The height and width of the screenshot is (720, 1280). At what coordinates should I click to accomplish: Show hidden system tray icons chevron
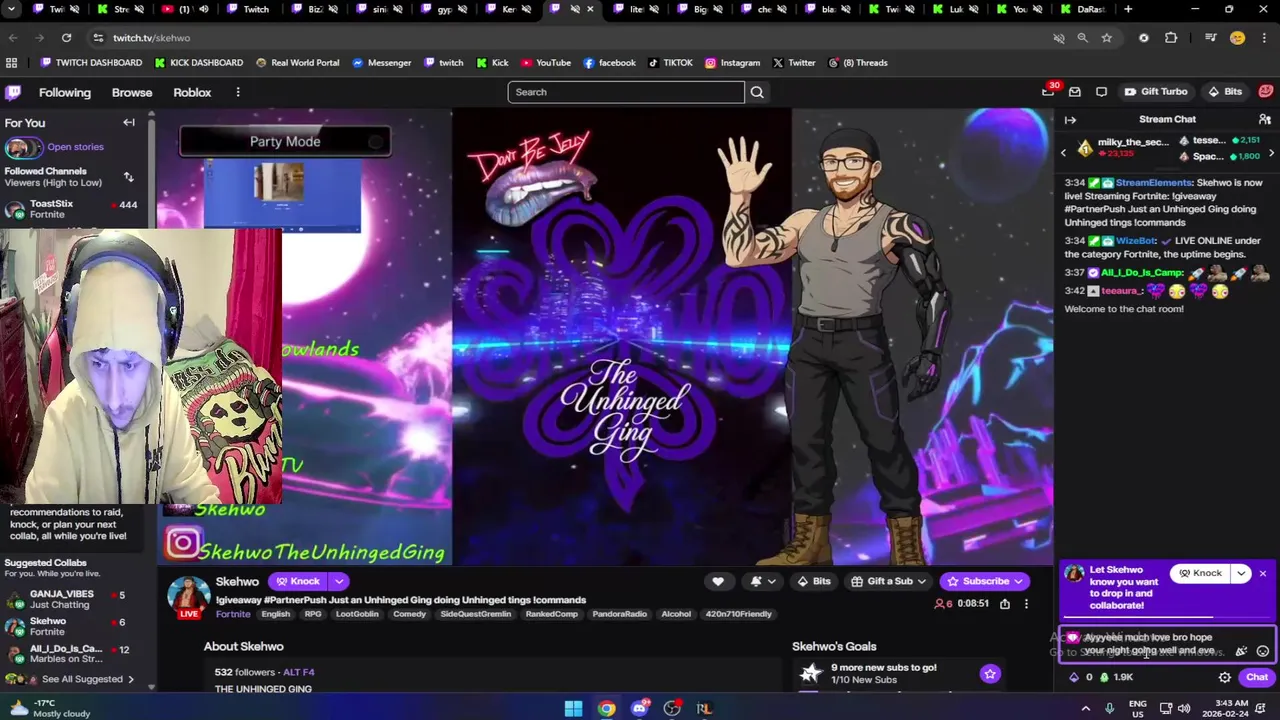click(1086, 708)
